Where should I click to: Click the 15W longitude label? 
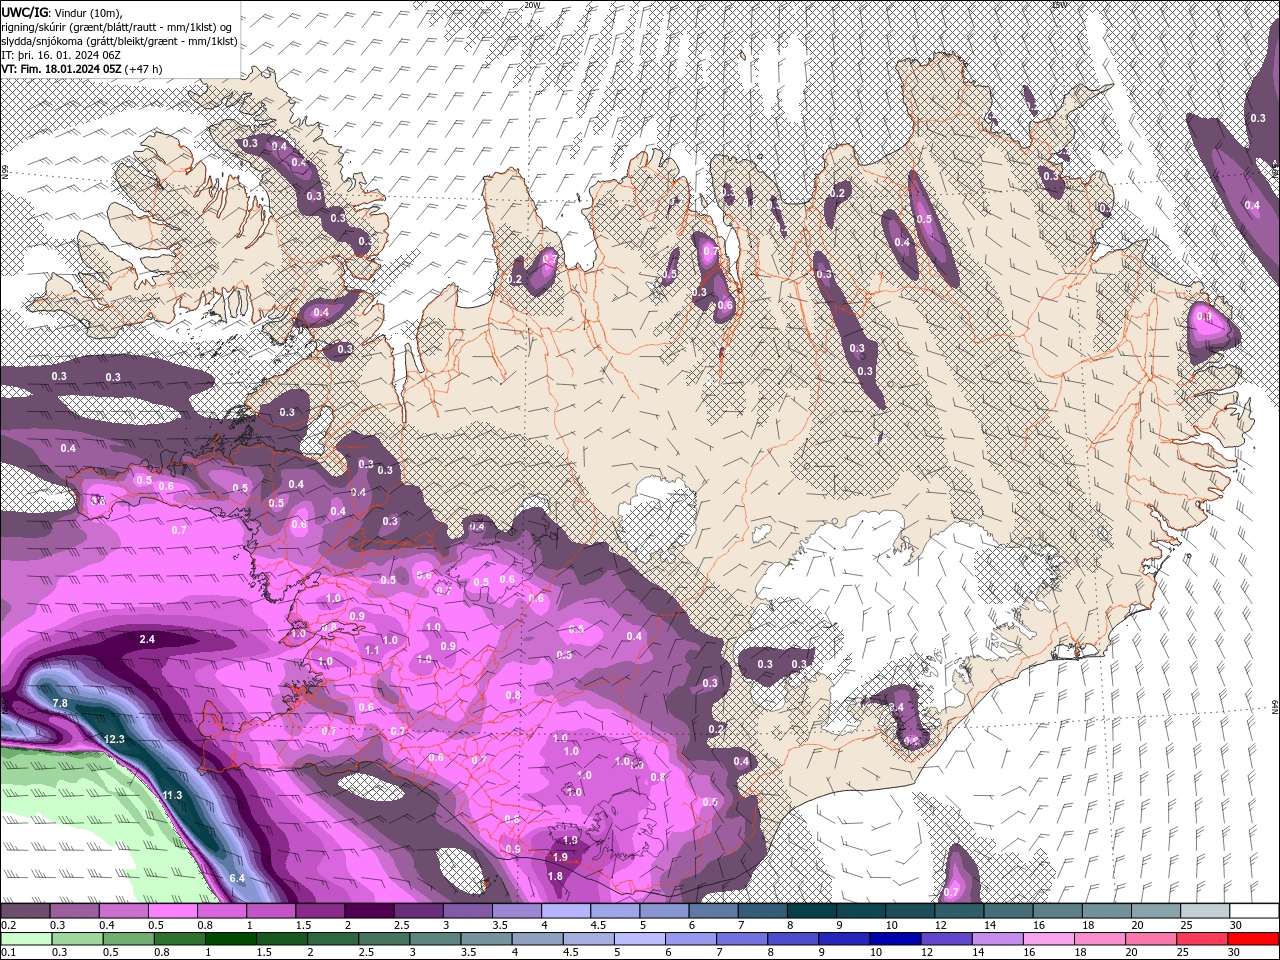(x=1060, y=5)
